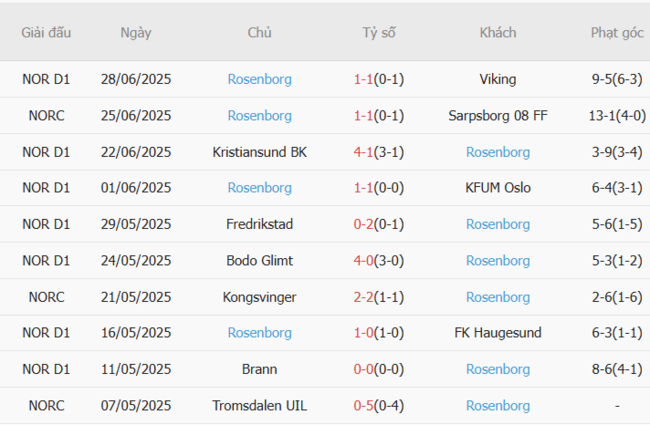Select Bodo Glimt in the table
This screenshot has width=650, height=425.
click(x=260, y=261)
